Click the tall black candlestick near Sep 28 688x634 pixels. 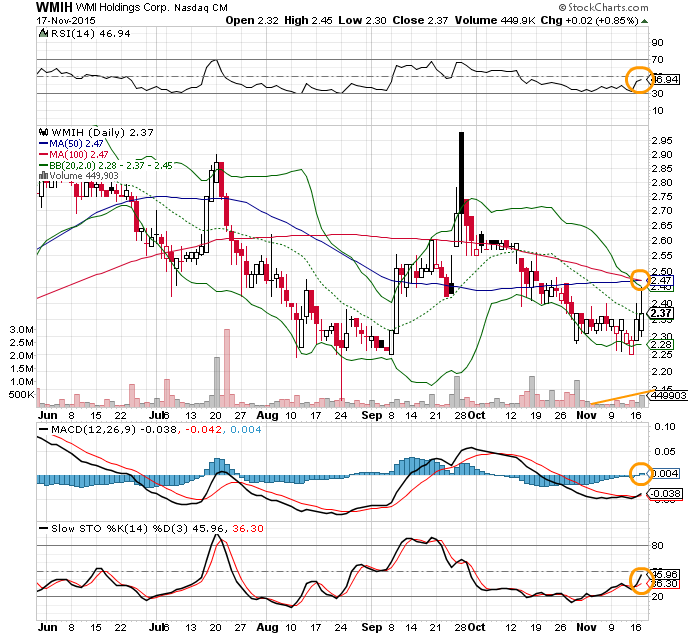(461, 172)
